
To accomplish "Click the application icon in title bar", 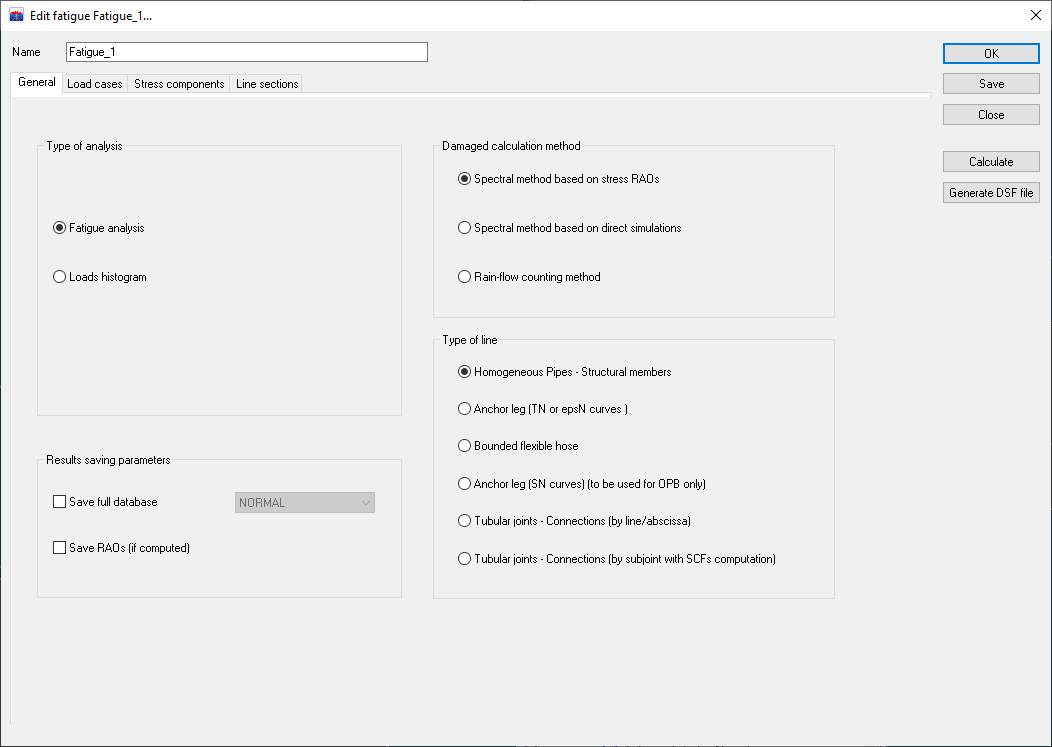I will pos(16,16).
